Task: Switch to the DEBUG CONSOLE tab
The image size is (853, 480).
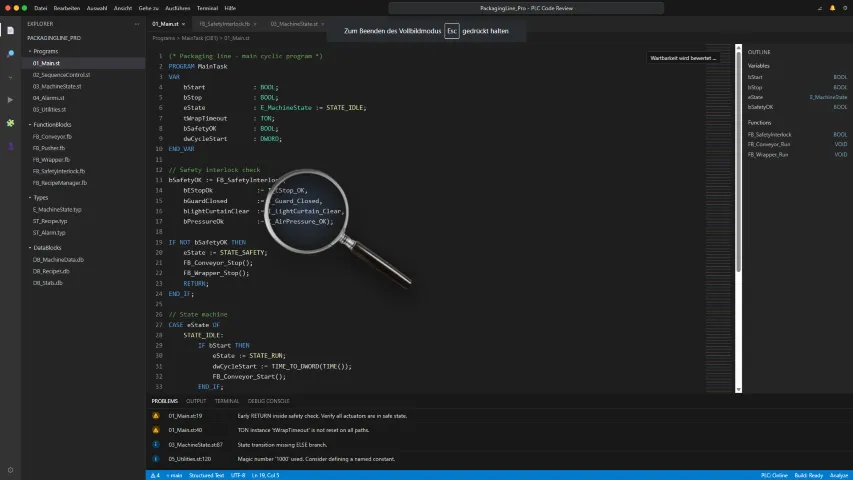Action: (268, 401)
